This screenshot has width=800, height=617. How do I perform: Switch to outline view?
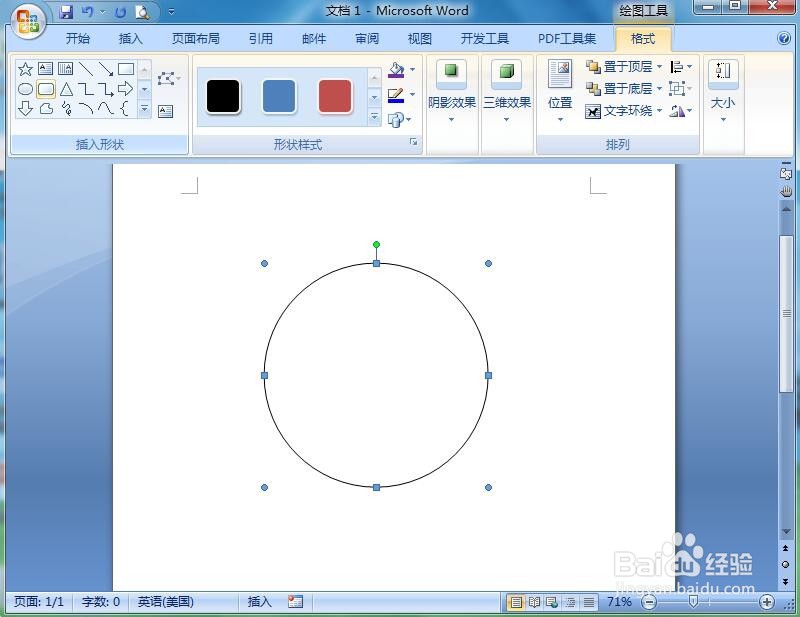pos(570,602)
